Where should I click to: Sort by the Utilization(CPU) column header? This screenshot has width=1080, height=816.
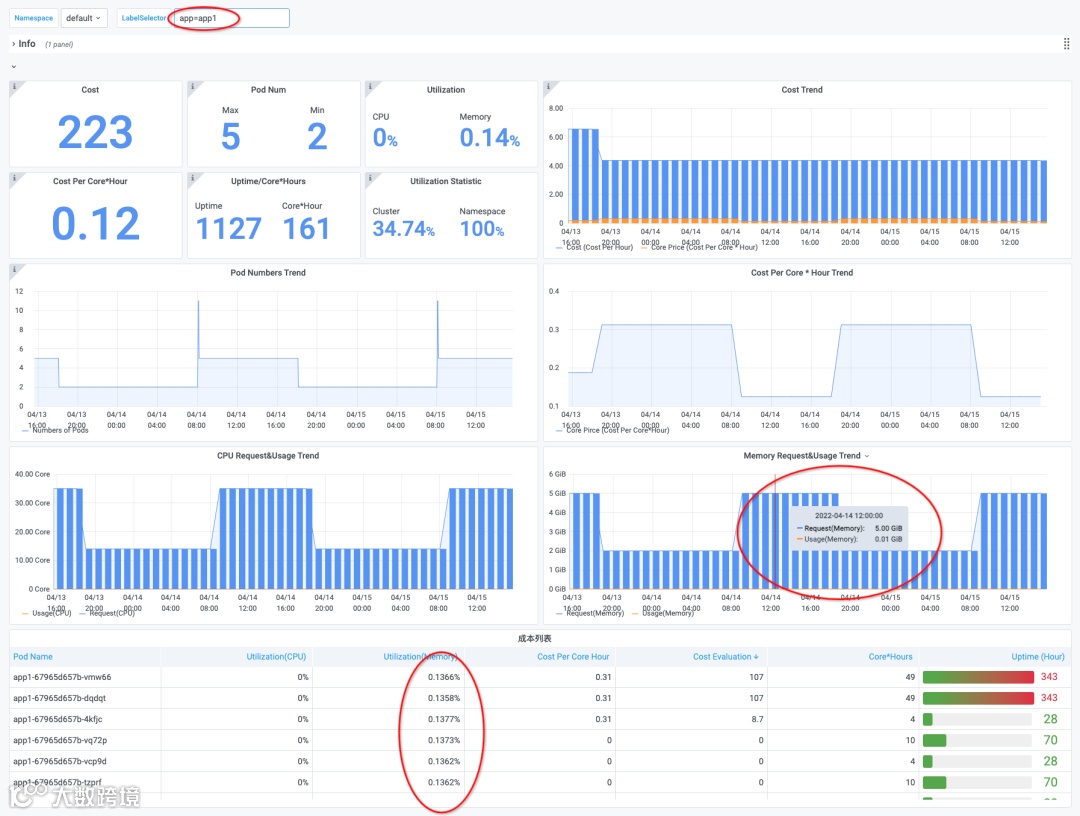[x=276, y=657]
